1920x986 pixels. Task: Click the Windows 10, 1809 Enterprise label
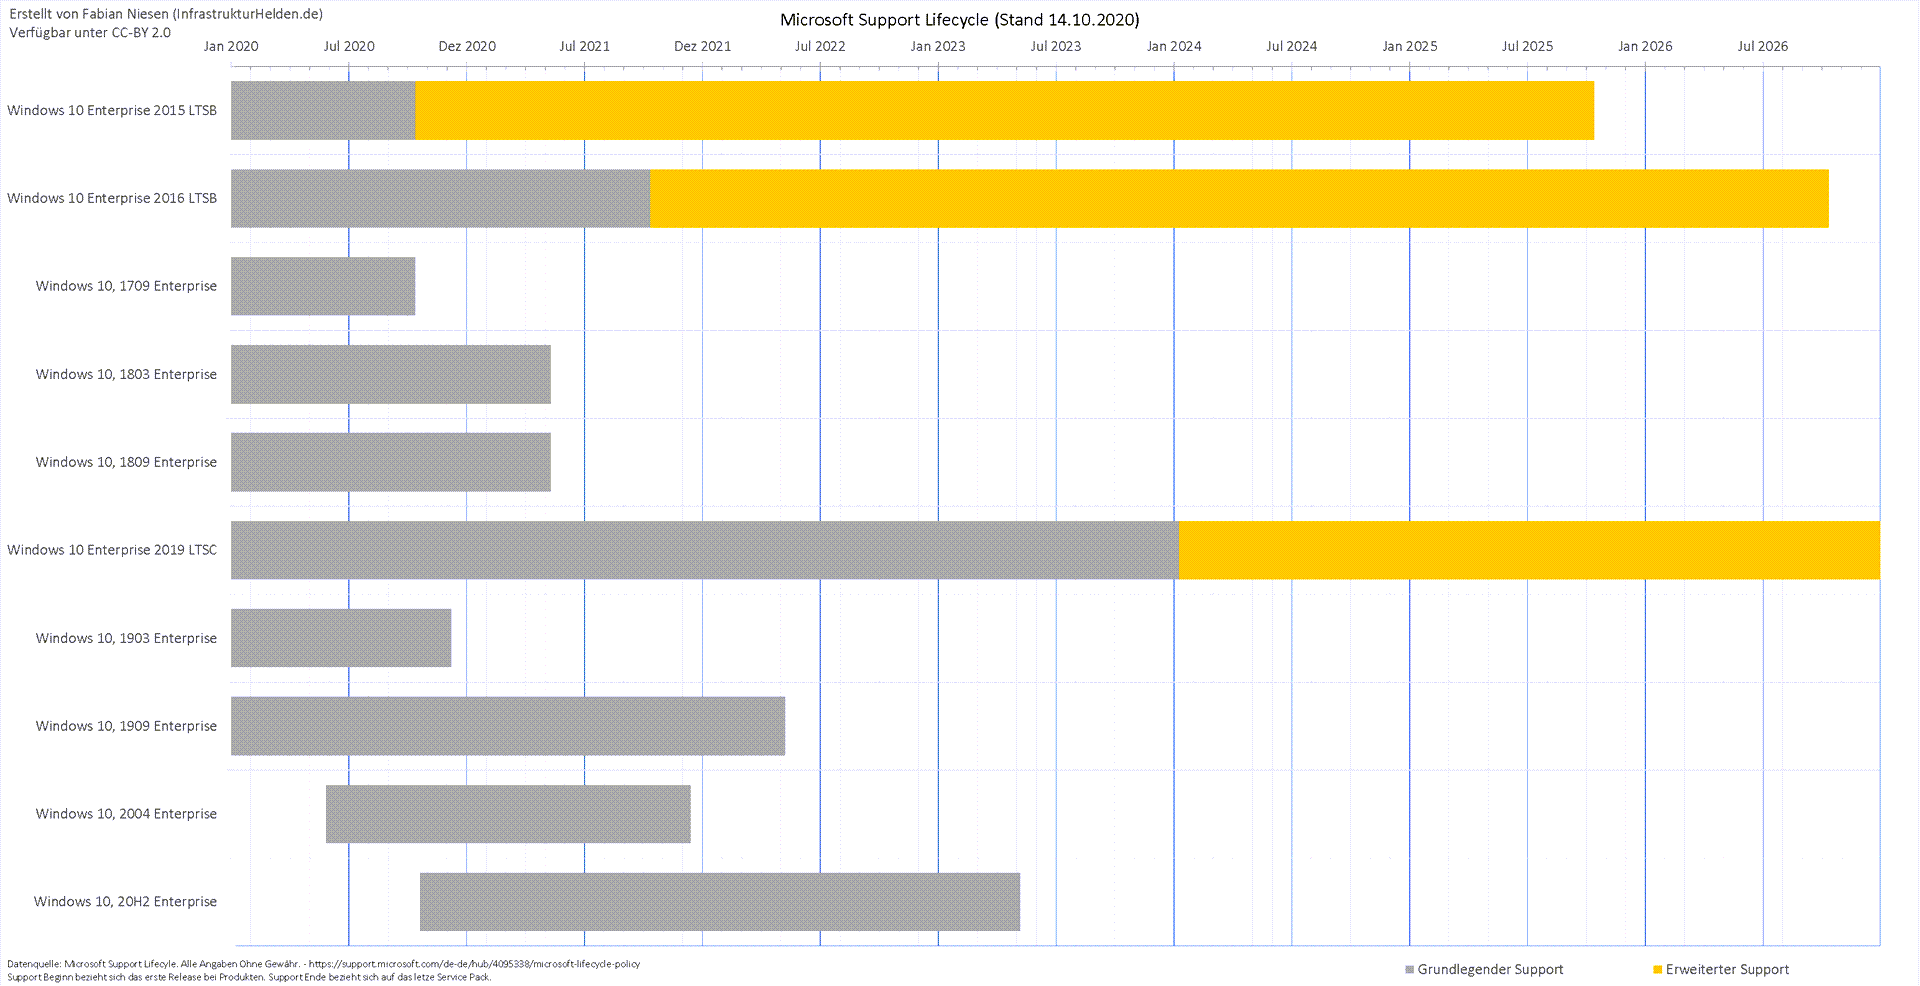126,463
